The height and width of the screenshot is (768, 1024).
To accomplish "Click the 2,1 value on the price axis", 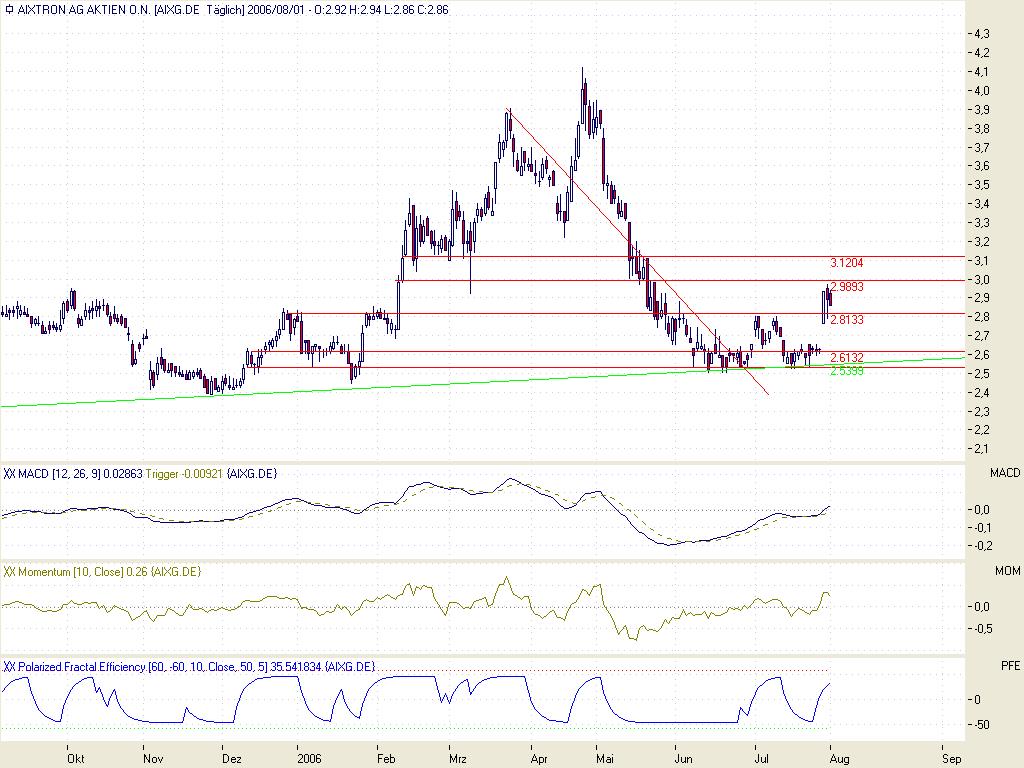I will [x=982, y=449].
